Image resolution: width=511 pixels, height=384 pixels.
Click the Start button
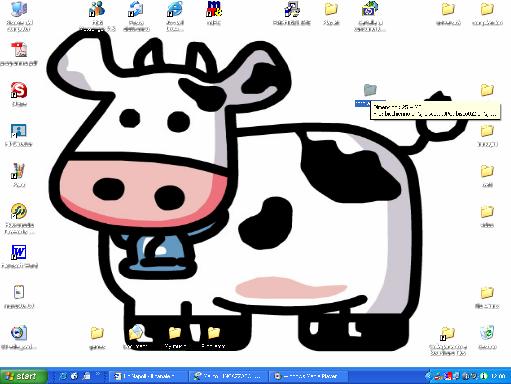[23, 376]
